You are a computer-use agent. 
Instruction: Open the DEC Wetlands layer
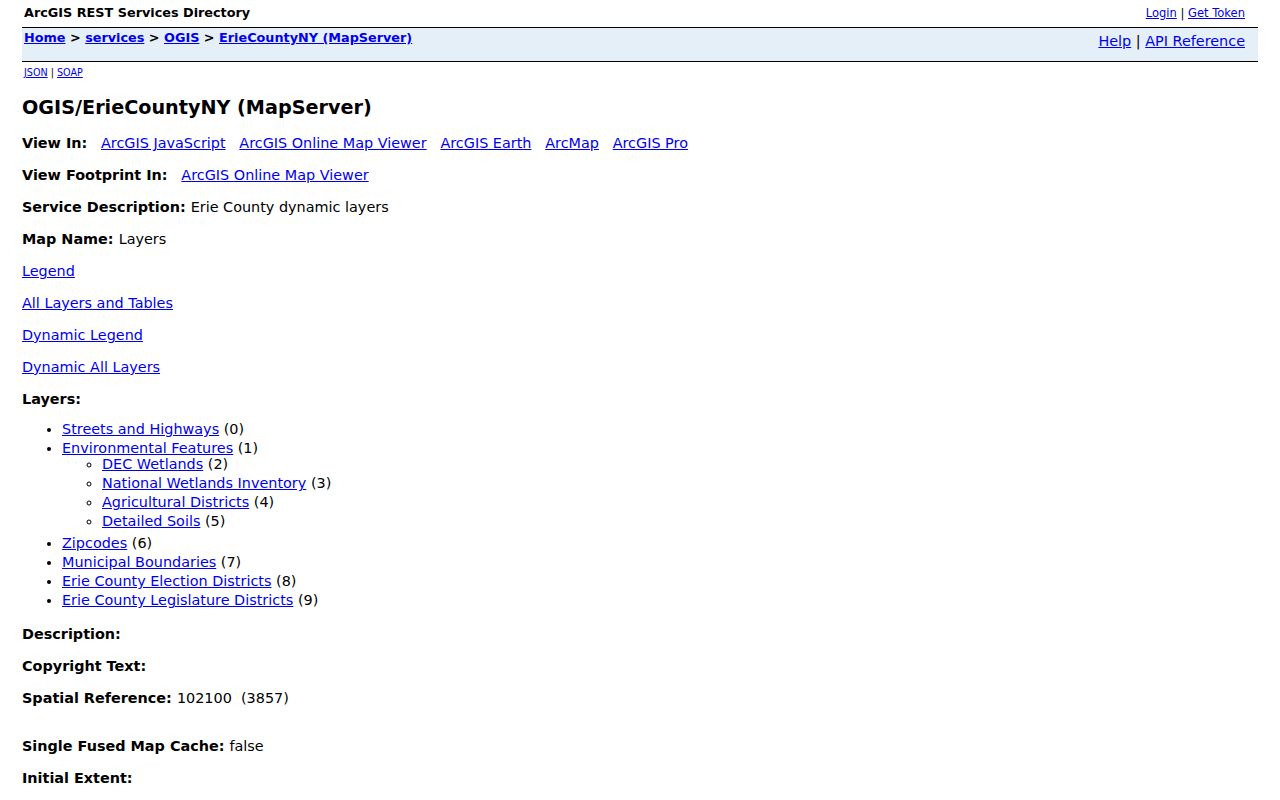(152, 464)
